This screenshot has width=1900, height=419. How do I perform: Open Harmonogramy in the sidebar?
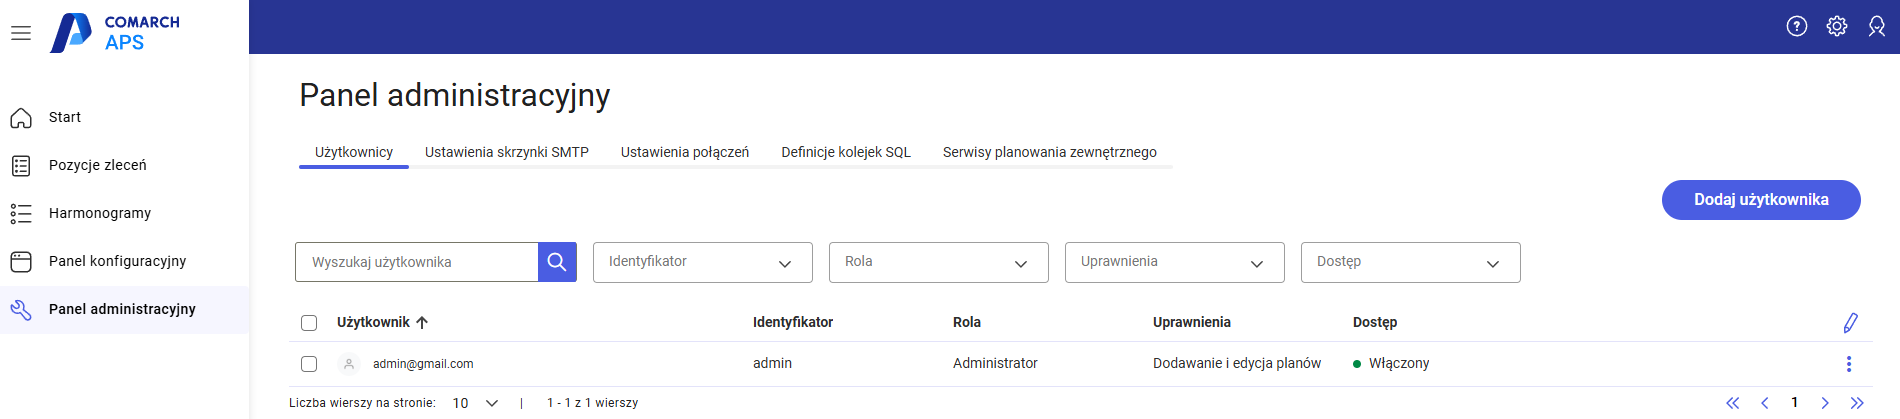click(x=100, y=213)
